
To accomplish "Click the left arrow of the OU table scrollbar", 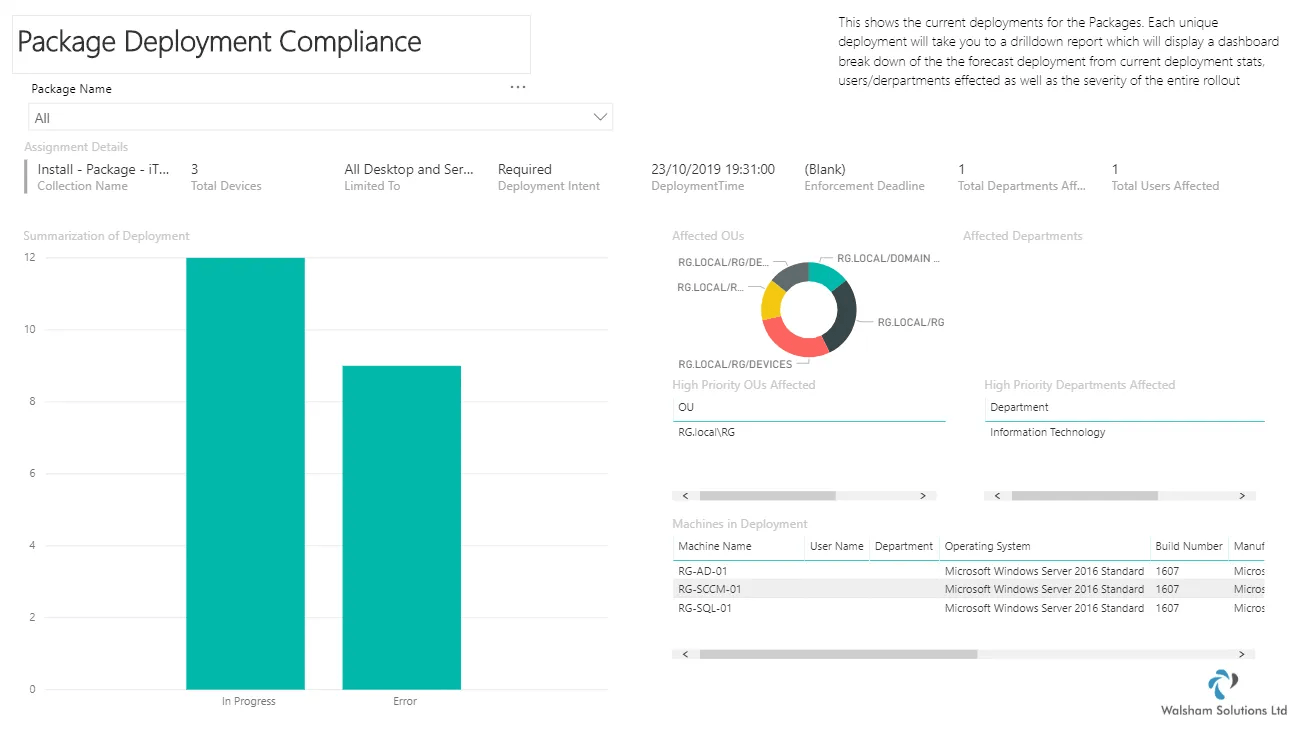I will click(685, 495).
